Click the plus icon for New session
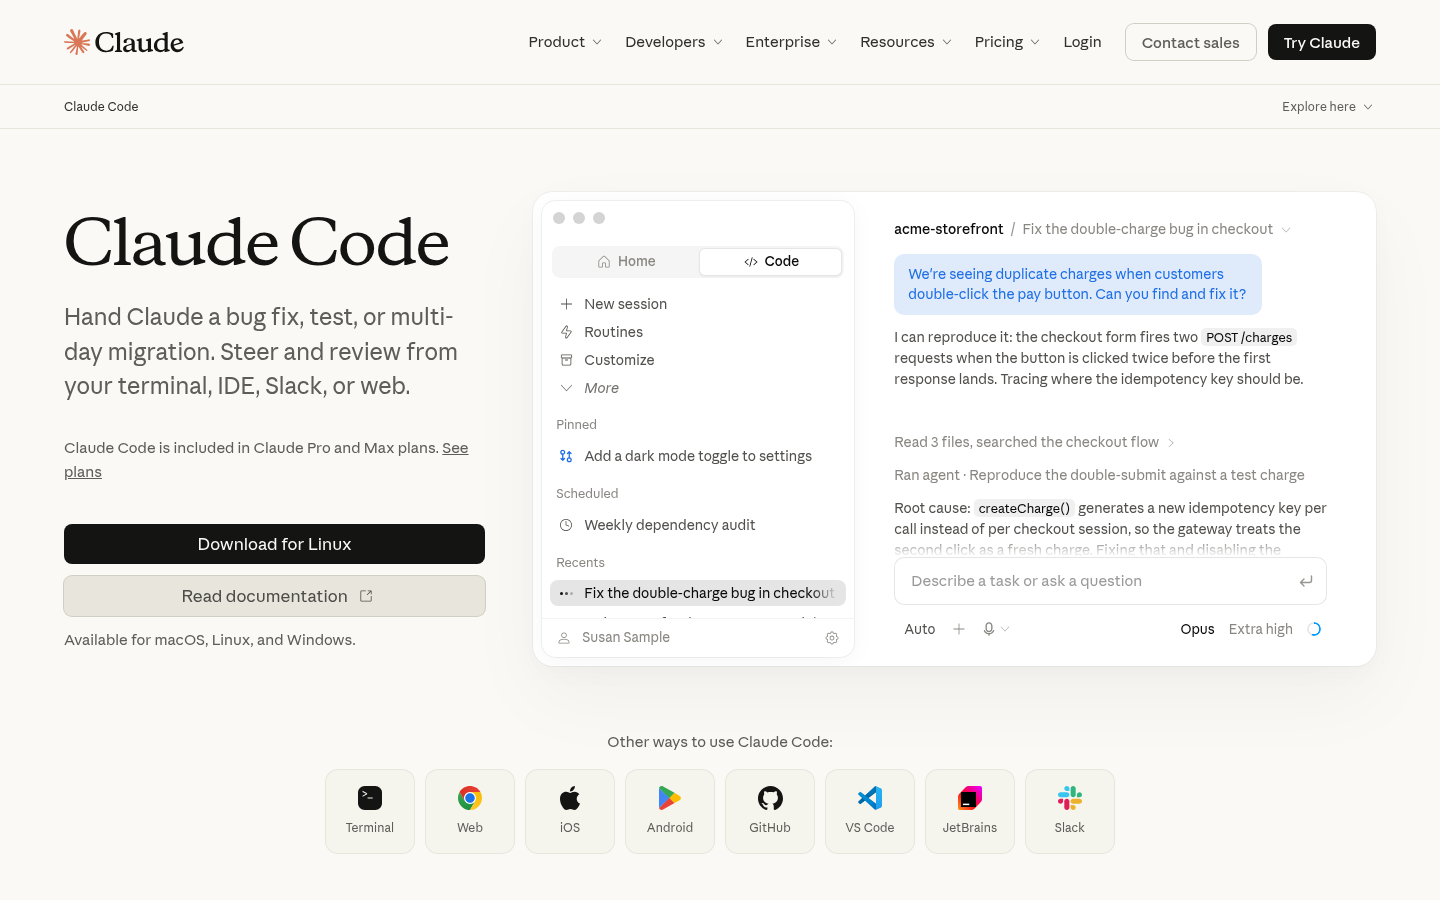This screenshot has height=900, width=1440. pyautogui.click(x=566, y=304)
